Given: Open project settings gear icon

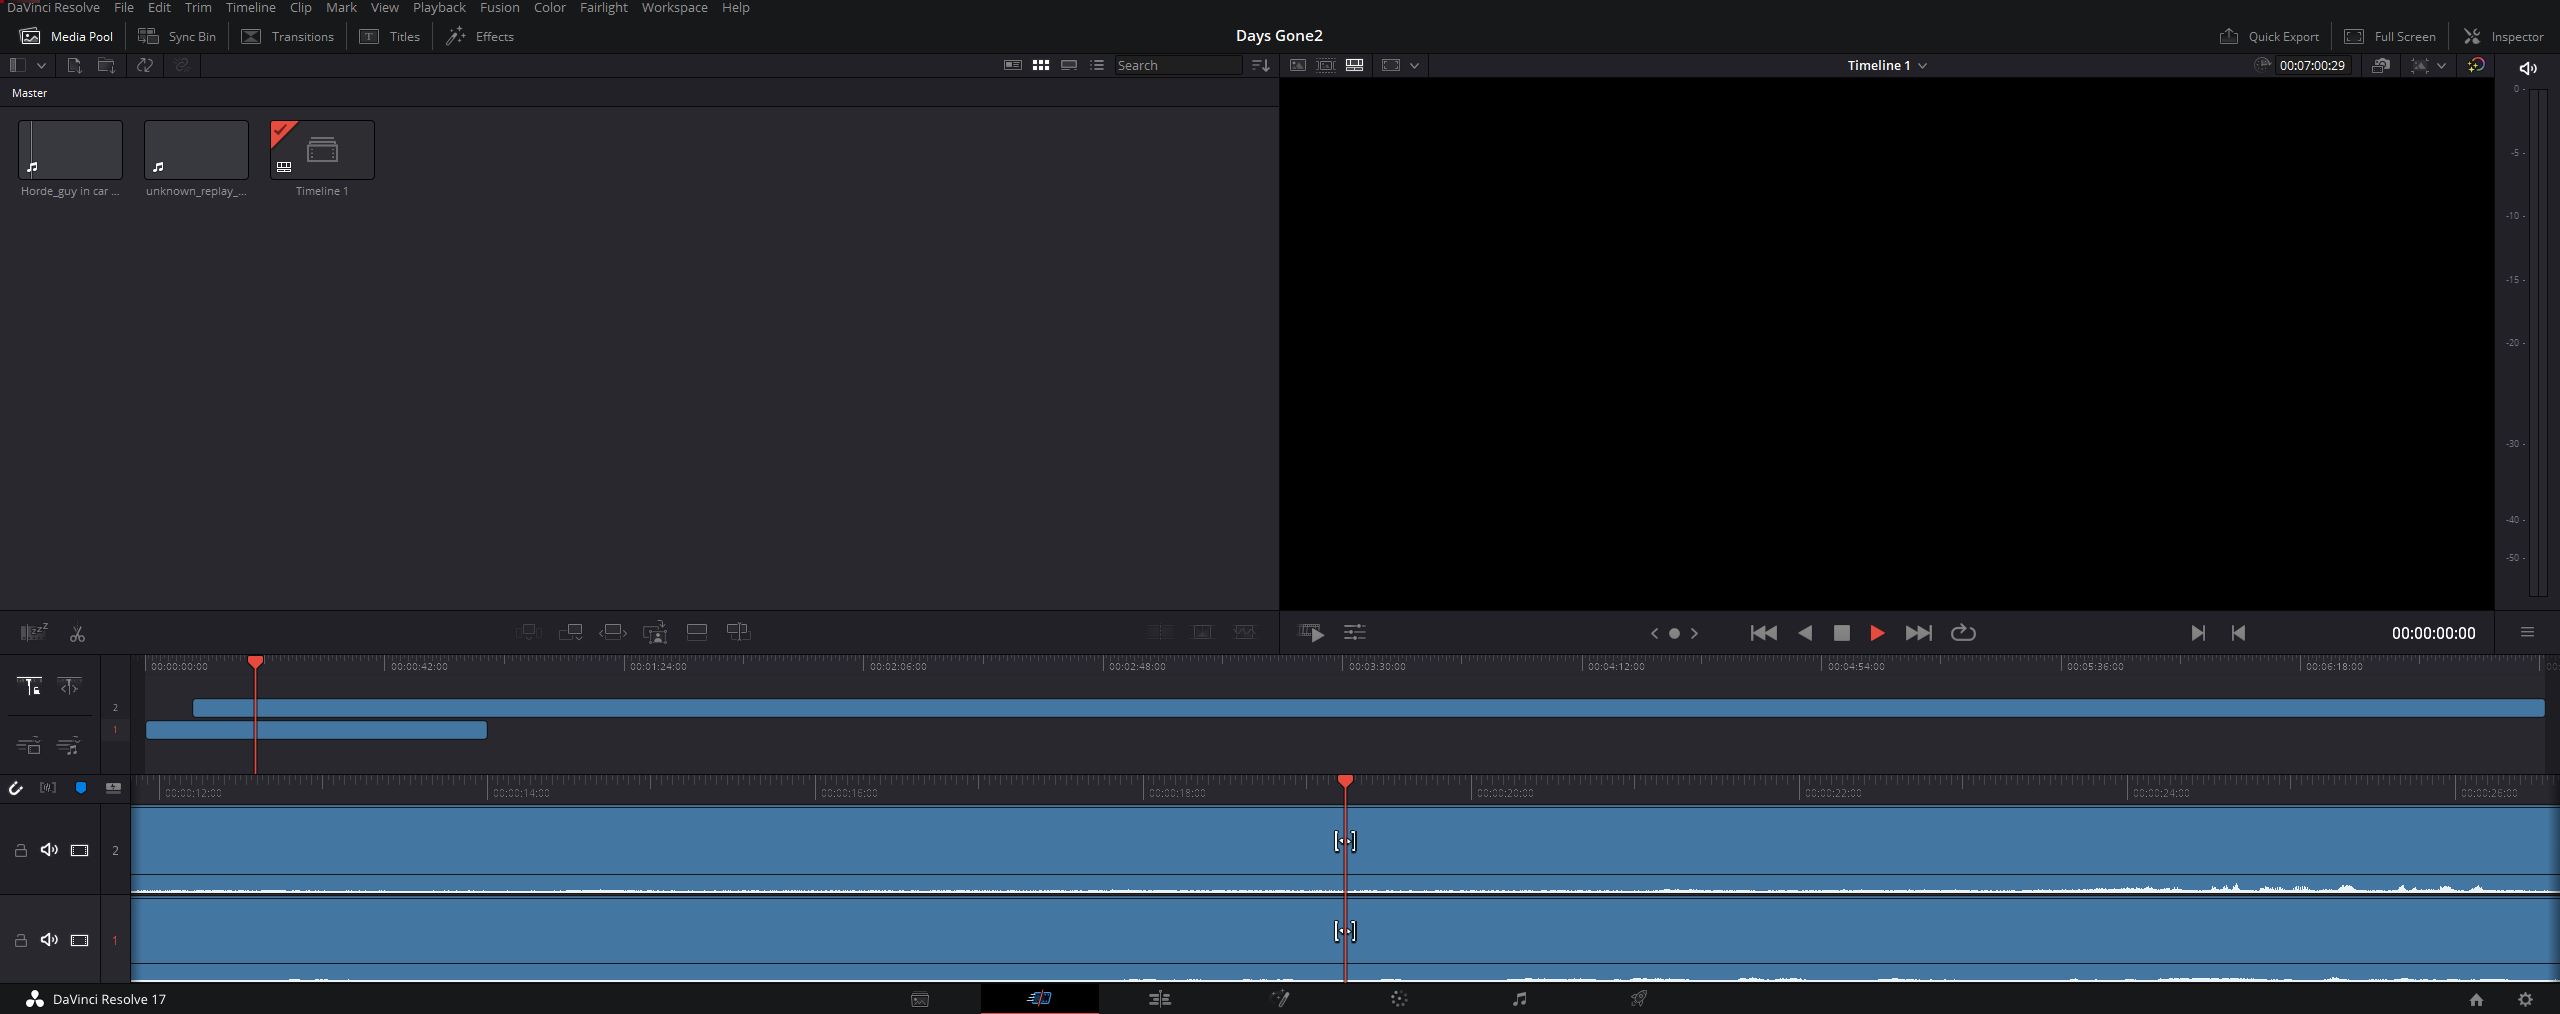Looking at the screenshot, I should [x=2525, y=999].
